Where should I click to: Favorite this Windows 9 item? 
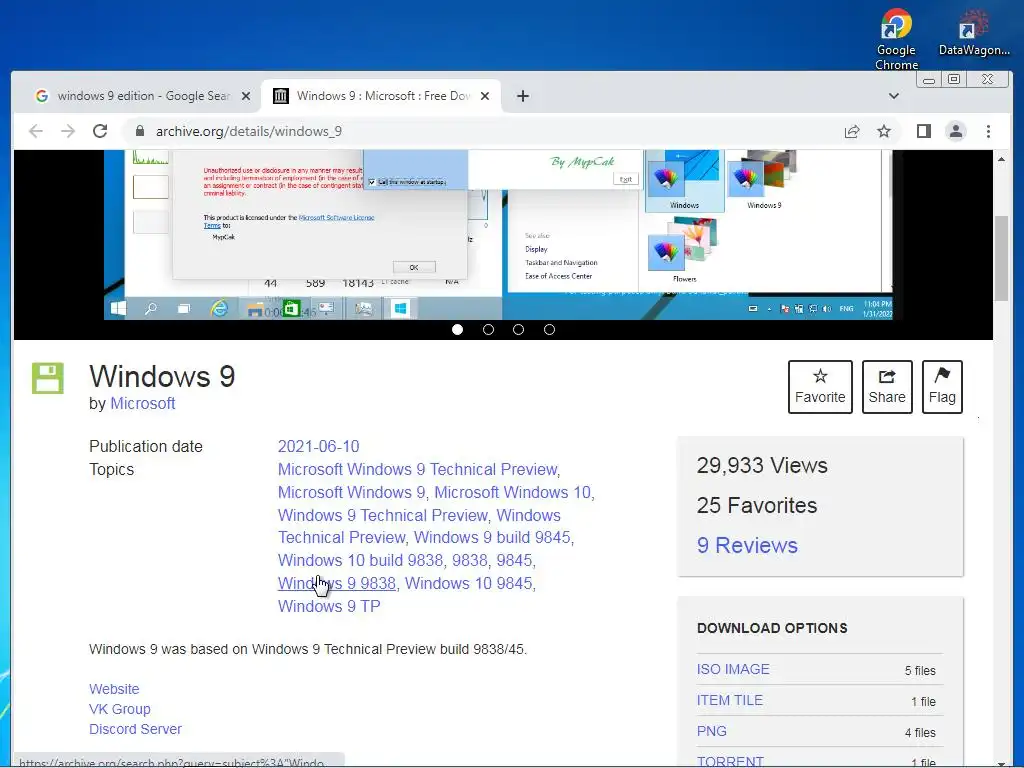820,387
